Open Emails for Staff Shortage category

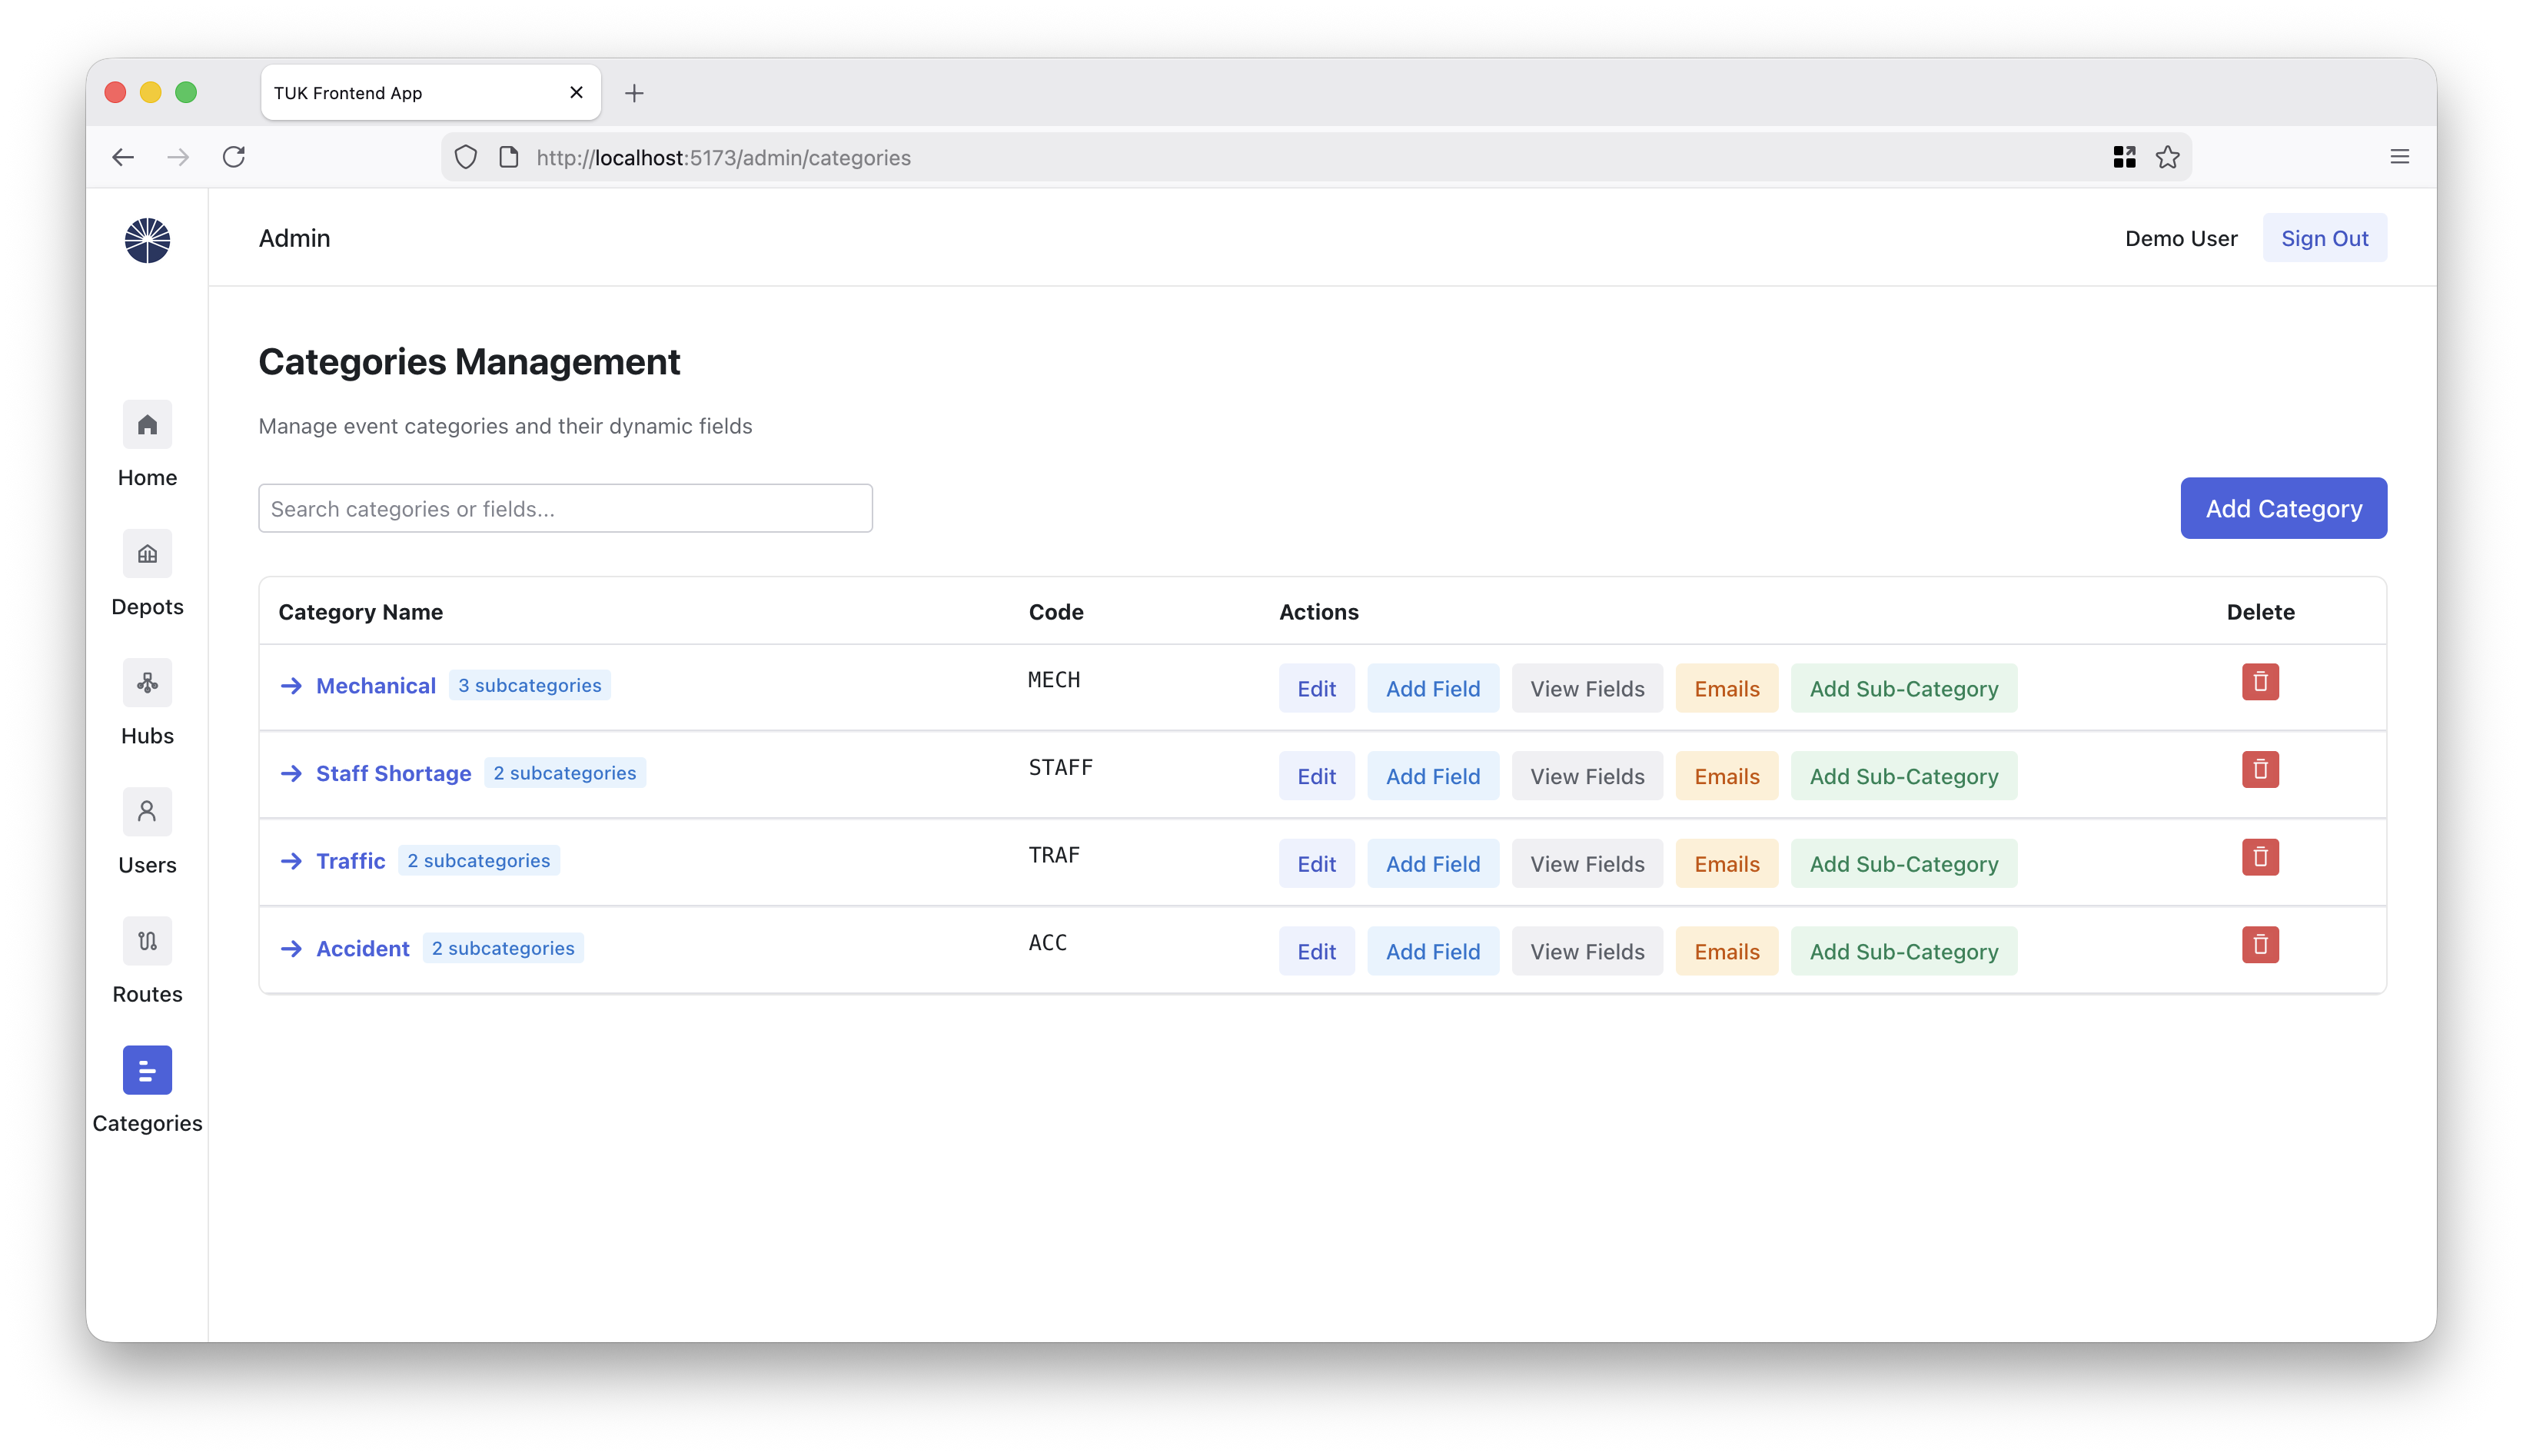[1726, 776]
